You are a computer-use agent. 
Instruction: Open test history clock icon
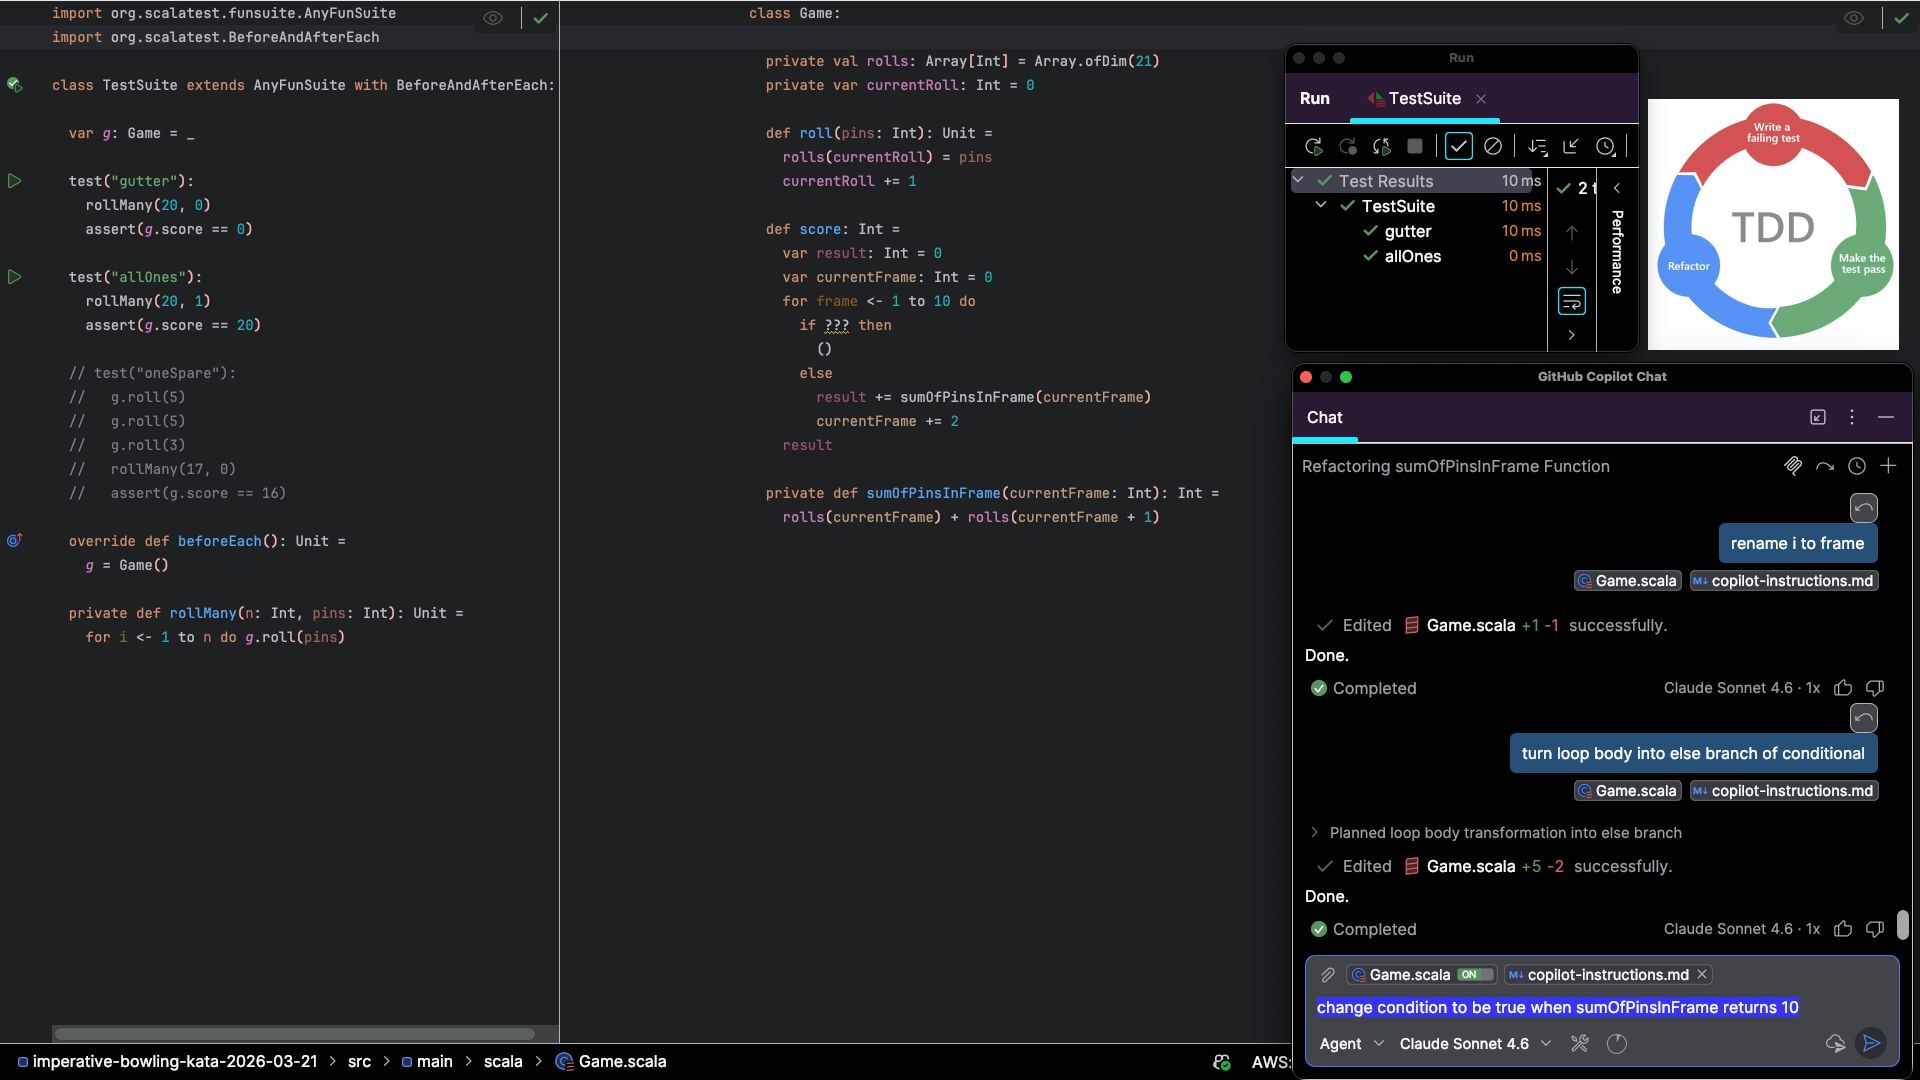click(x=1605, y=146)
